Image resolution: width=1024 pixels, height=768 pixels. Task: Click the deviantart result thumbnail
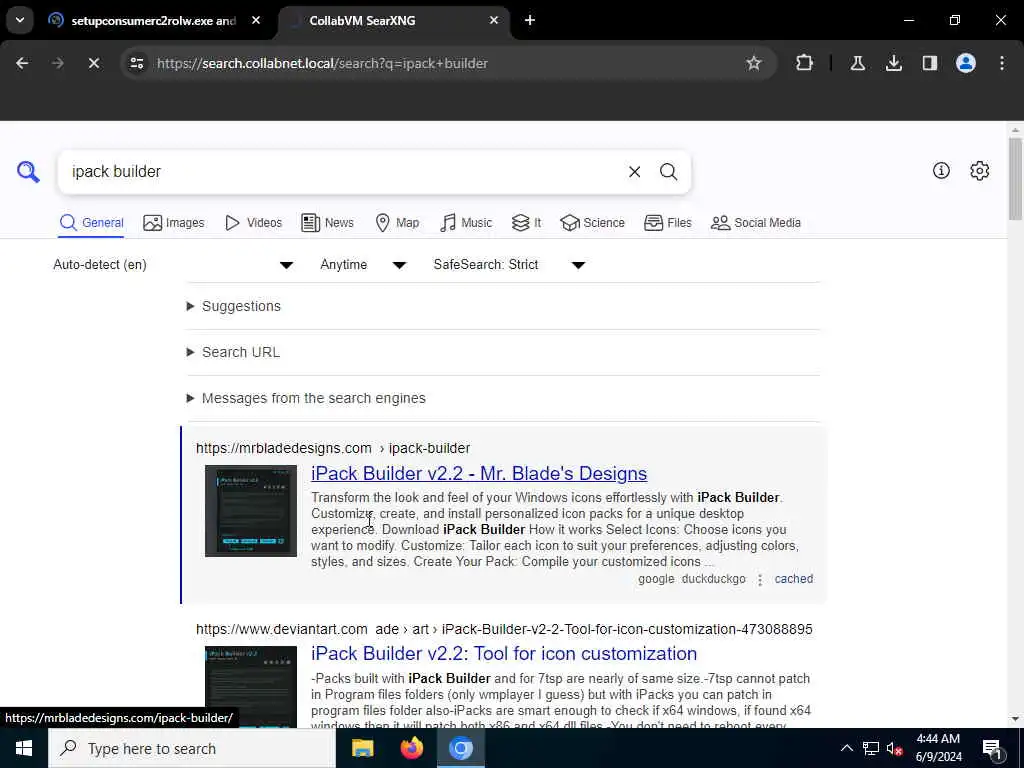pyautogui.click(x=251, y=686)
